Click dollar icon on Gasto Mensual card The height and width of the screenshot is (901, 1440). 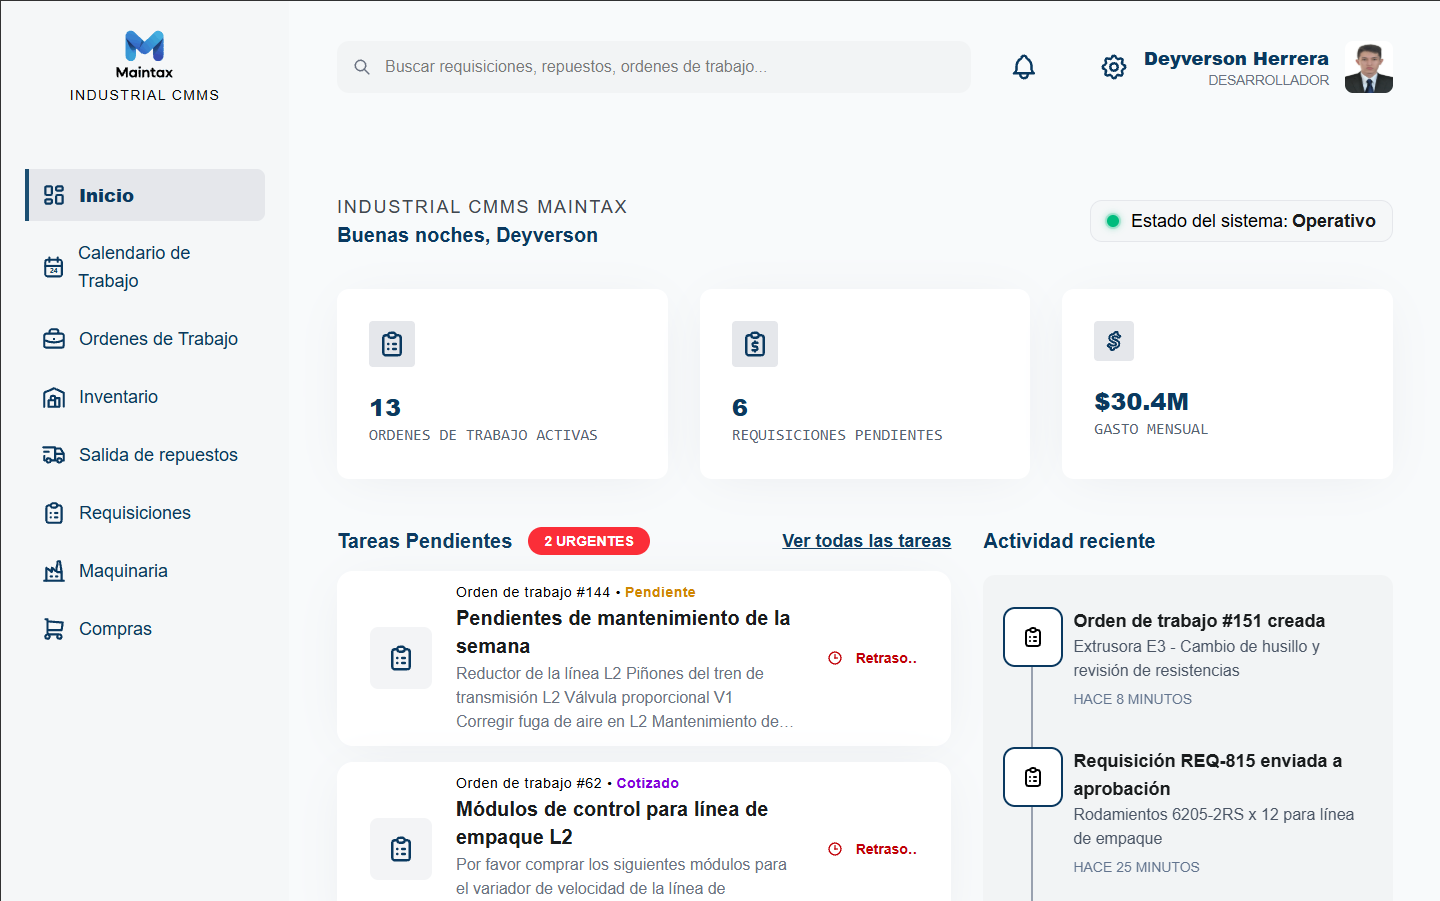click(x=1114, y=341)
